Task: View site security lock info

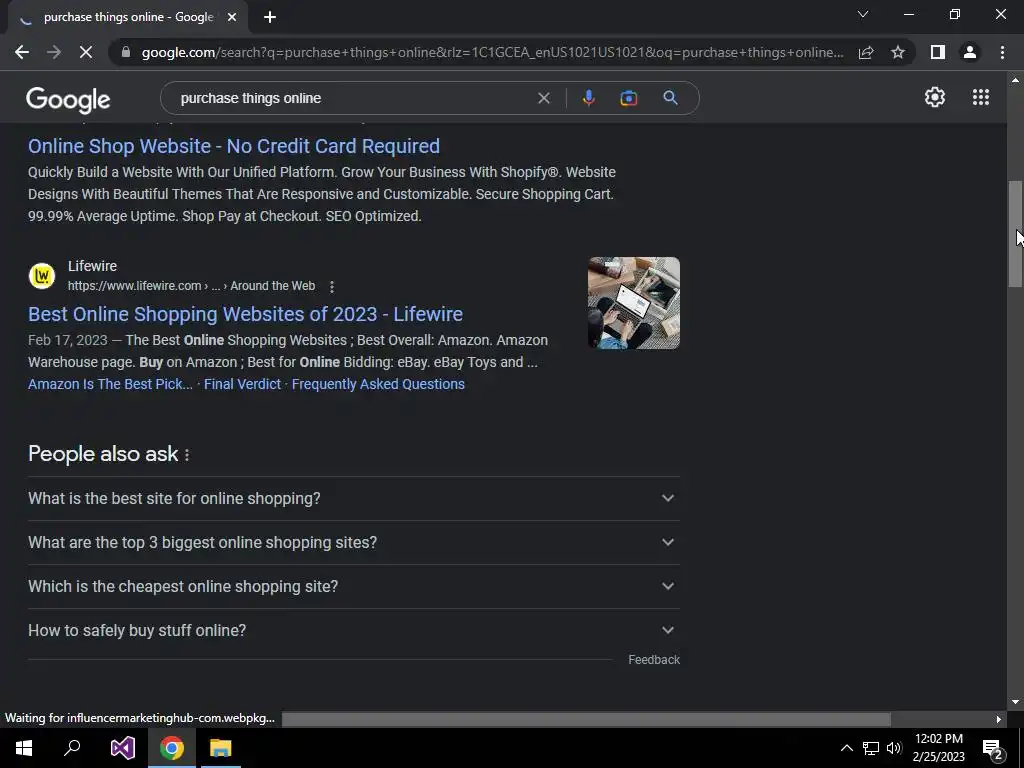Action: 126,52
